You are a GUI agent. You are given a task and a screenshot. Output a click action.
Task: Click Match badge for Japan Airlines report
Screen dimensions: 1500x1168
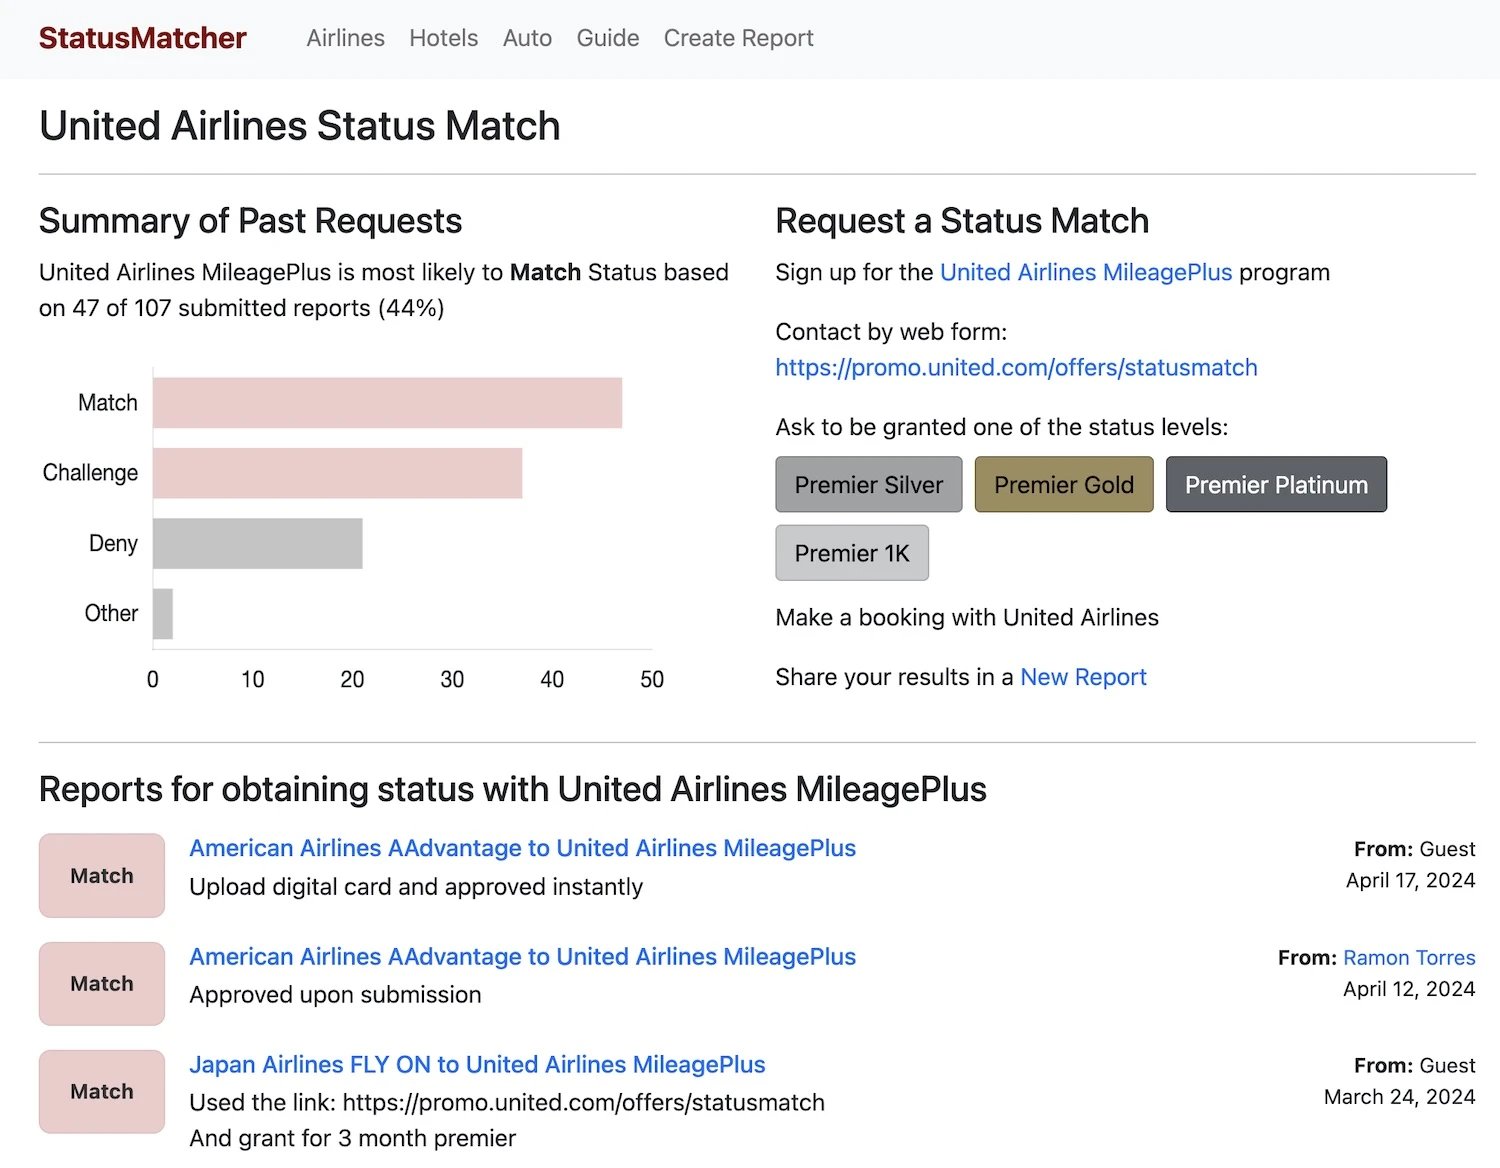[x=102, y=1092]
